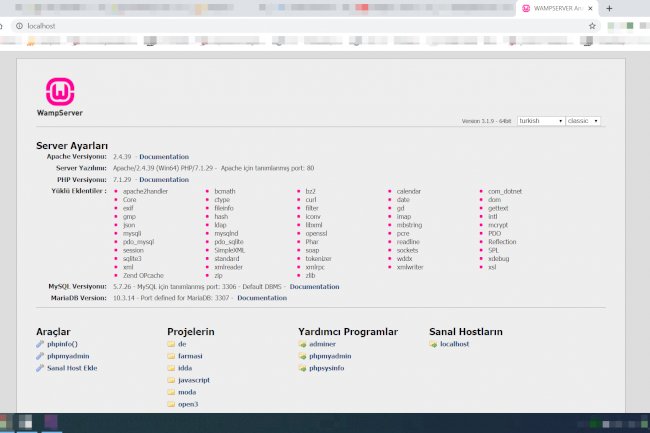The height and width of the screenshot is (433, 650).
Task: Click the pdo_sqlite extension text
Action: pyautogui.click(x=228, y=242)
